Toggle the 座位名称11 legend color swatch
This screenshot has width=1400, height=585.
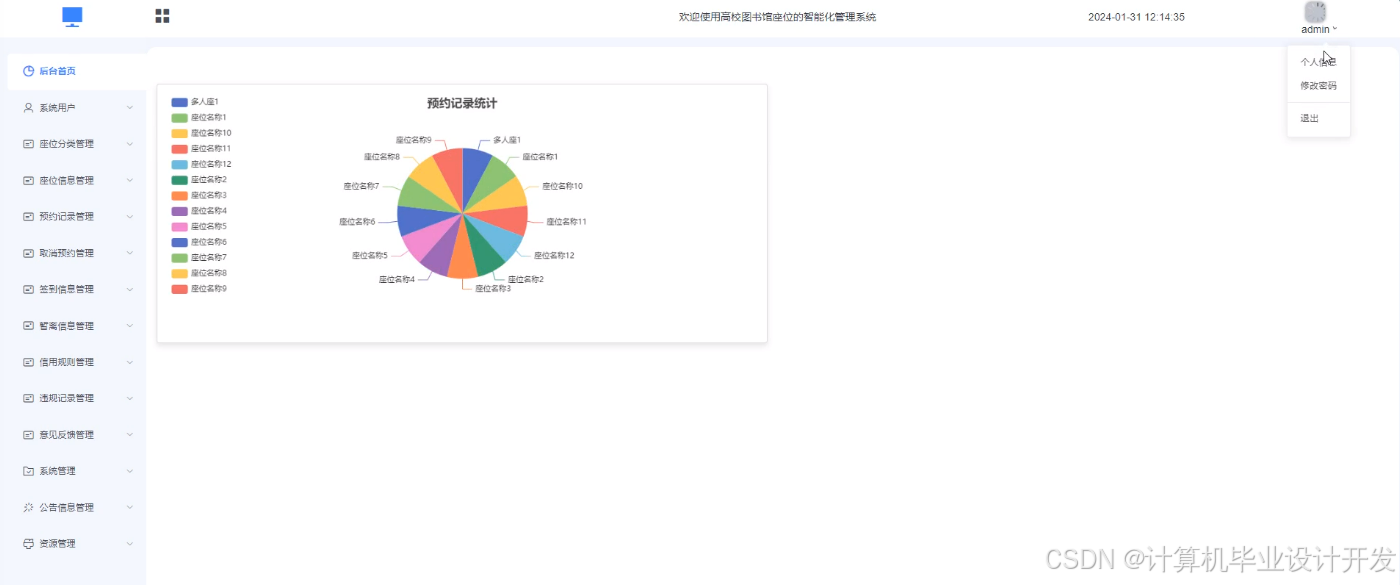[179, 148]
